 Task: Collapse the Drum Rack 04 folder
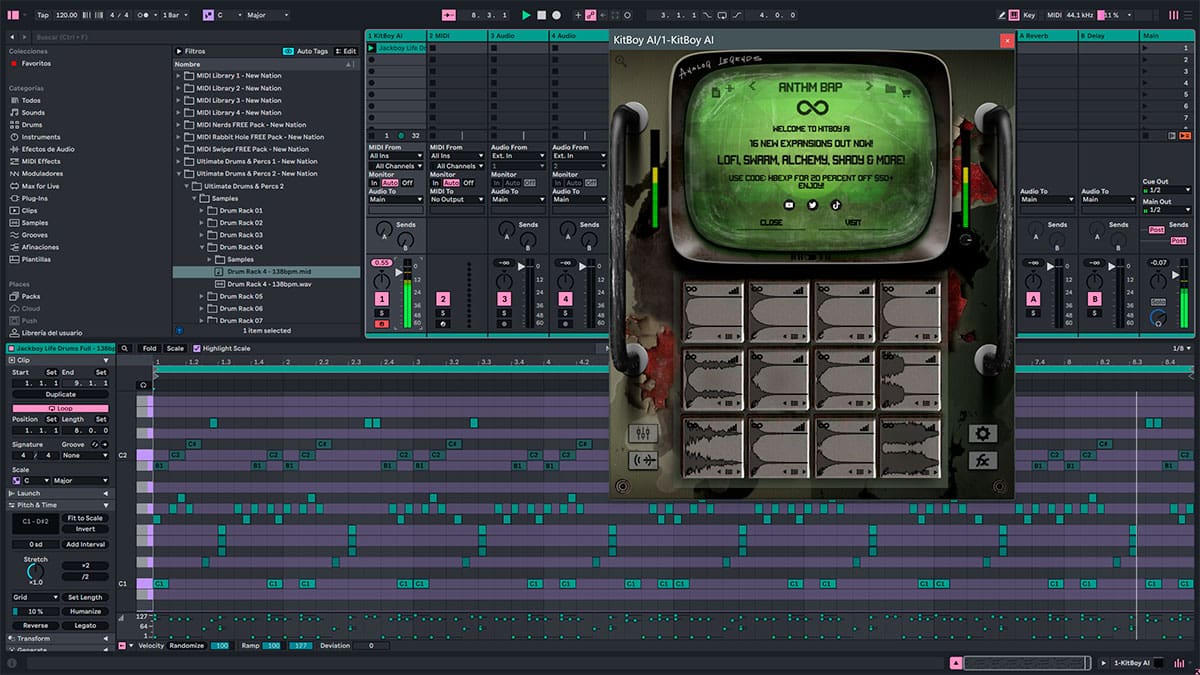pyautogui.click(x=202, y=247)
